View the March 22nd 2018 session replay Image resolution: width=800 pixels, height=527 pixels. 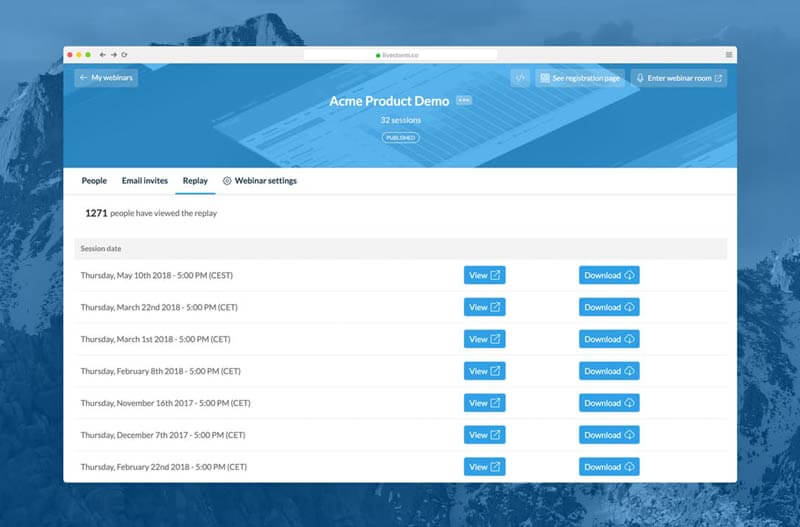pyautogui.click(x=484, y=307)
